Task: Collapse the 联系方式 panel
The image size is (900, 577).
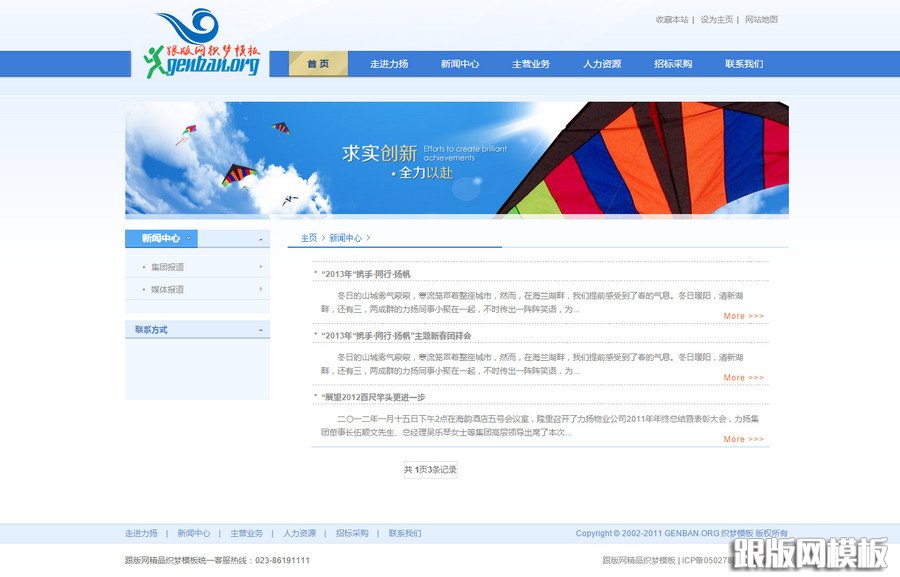Action: 260,329
